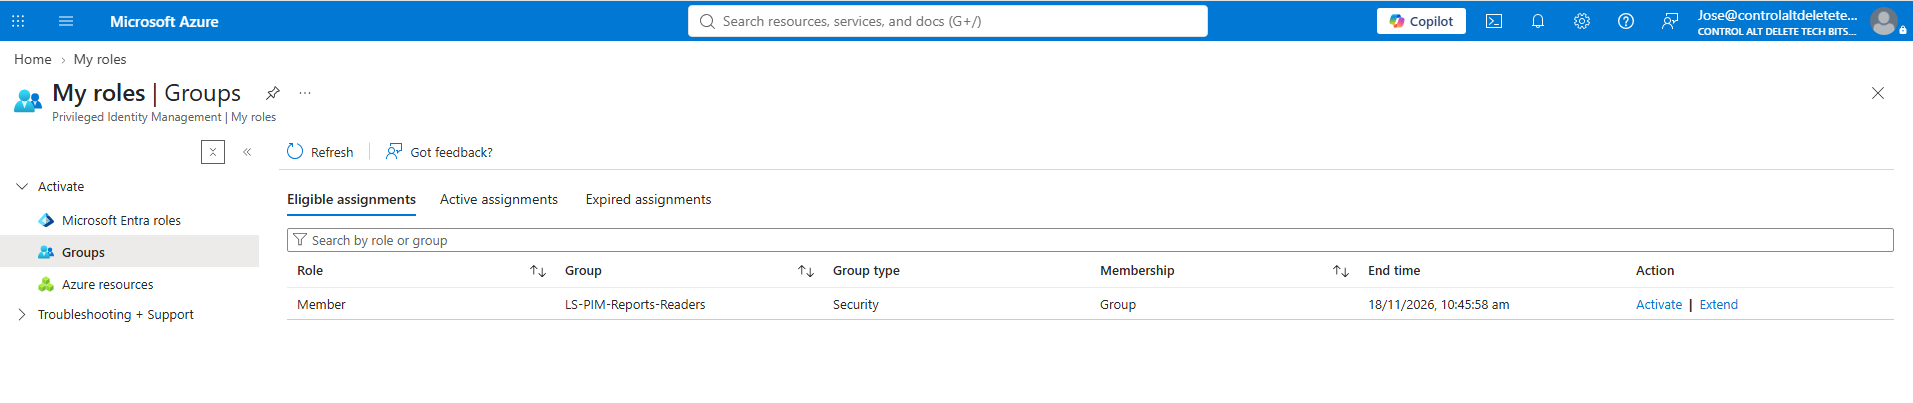Switch to Eligible assignments tab
The image size is (1913, 403).
[x=351, y=199]
